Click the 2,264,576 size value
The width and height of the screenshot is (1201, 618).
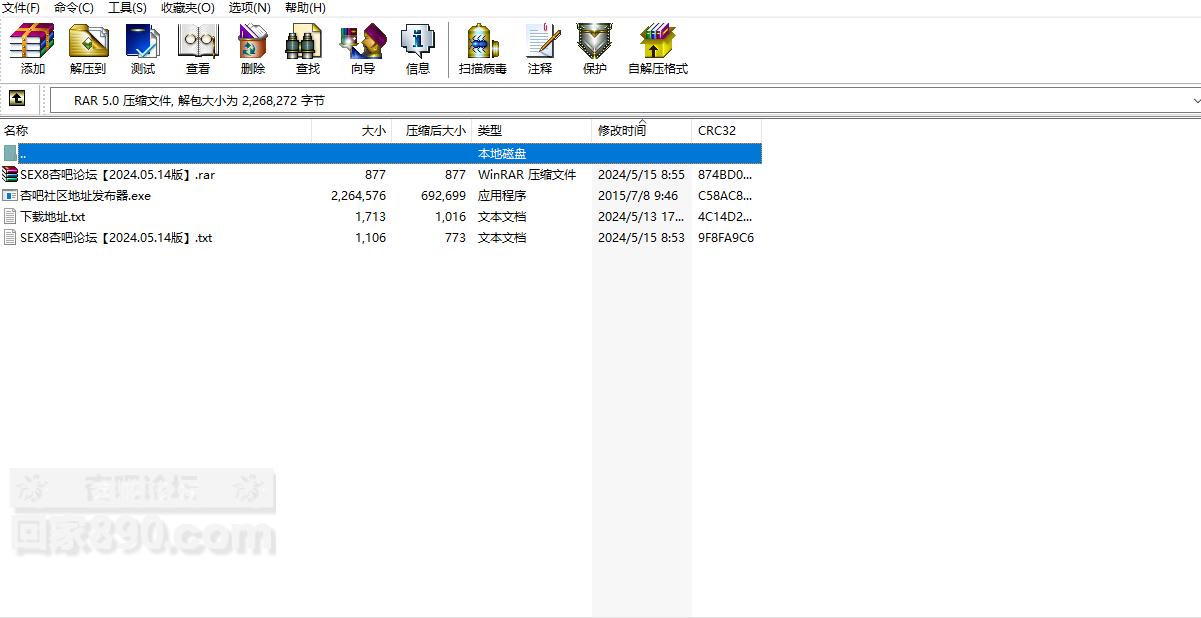point(358,196)
